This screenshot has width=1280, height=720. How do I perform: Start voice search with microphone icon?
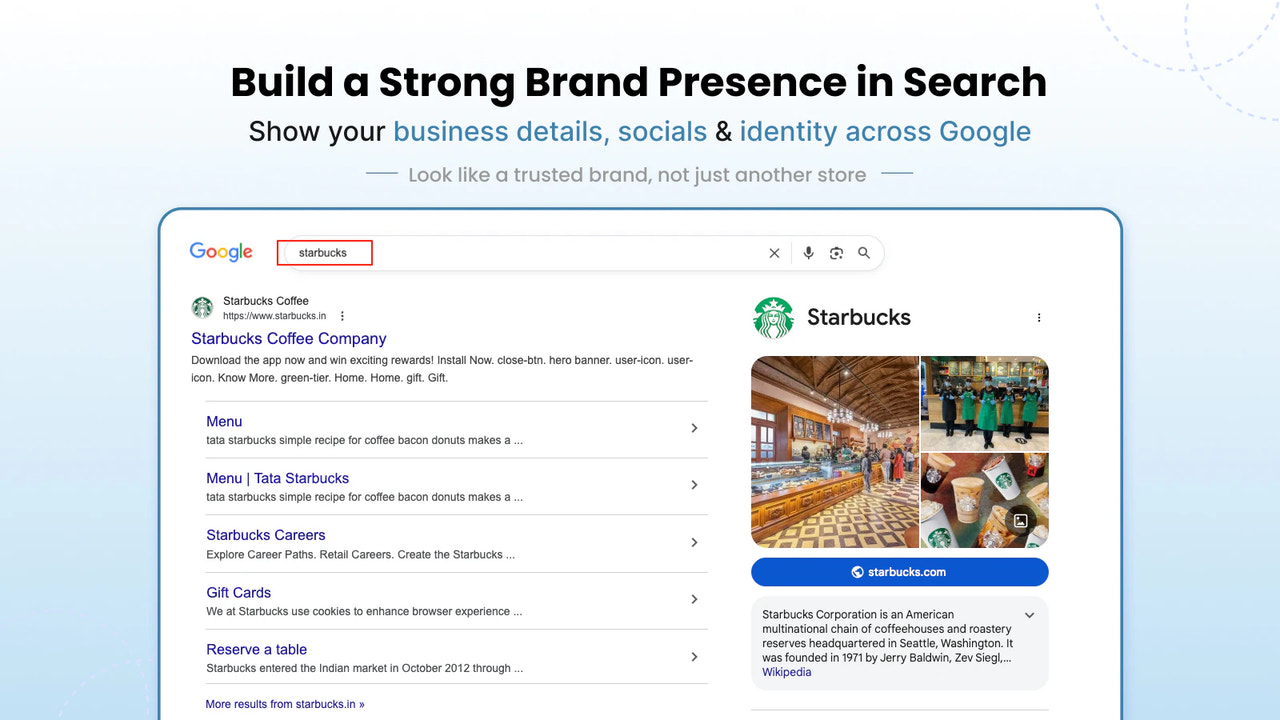808,253
